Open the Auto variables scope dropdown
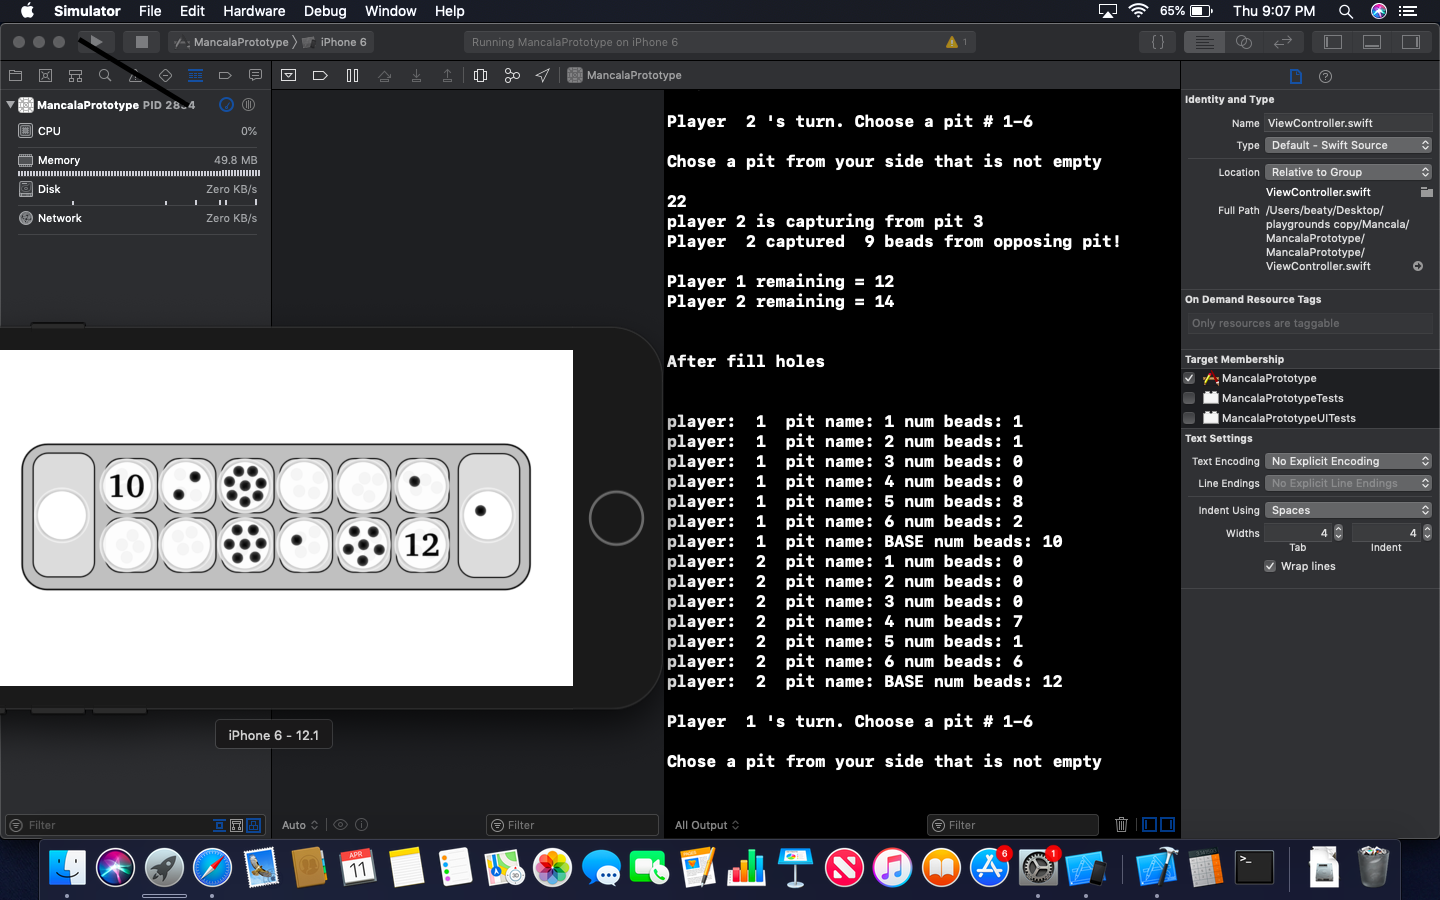The width and height of the screenshot is (1440, 900). click(x=300, y=825)
